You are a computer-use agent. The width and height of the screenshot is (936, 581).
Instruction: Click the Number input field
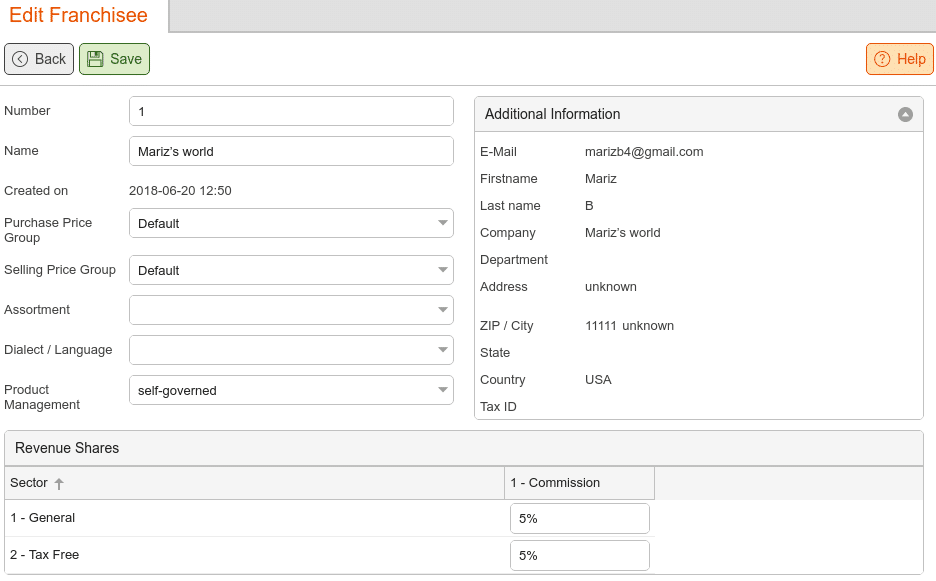[291, 111]
